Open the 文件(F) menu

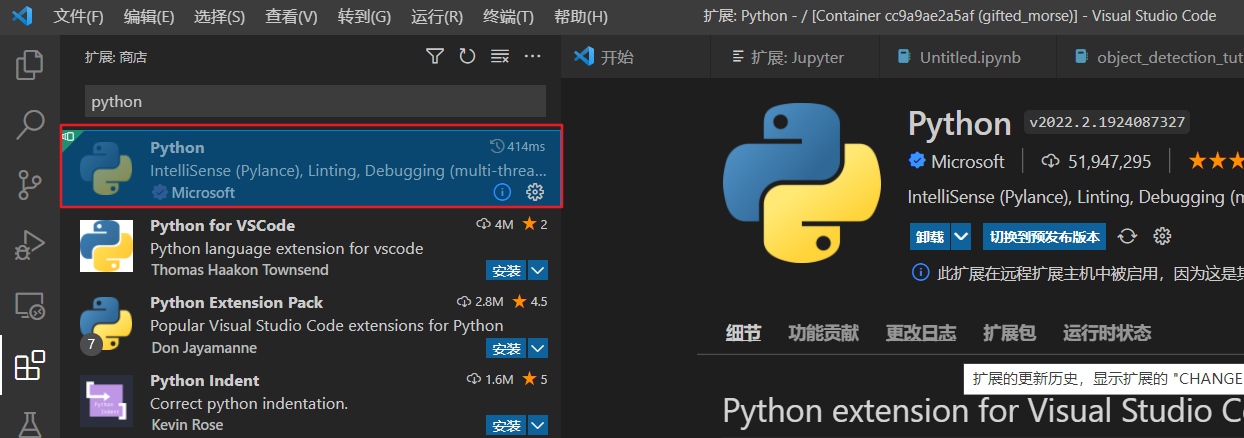[78, 17]
